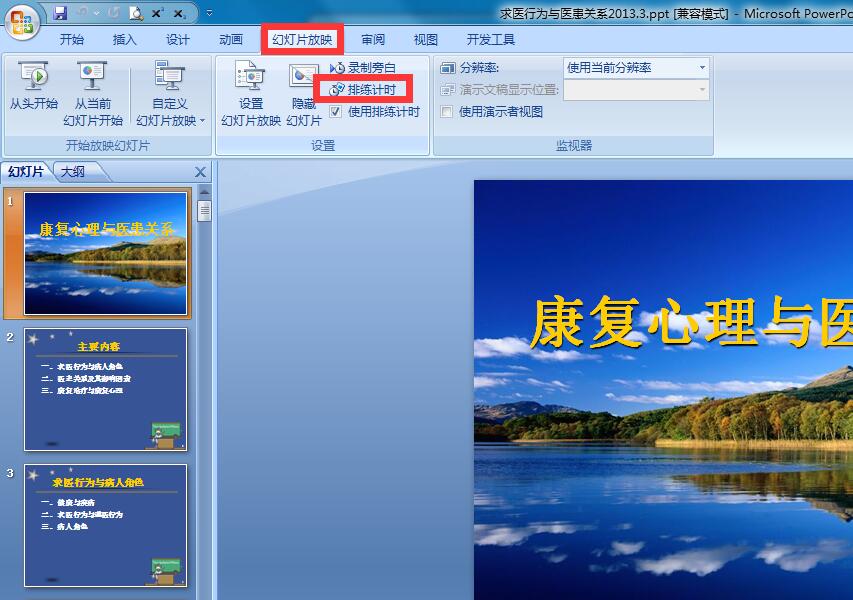Switch to the 大纲 outline tab

[x=73, y=172]
